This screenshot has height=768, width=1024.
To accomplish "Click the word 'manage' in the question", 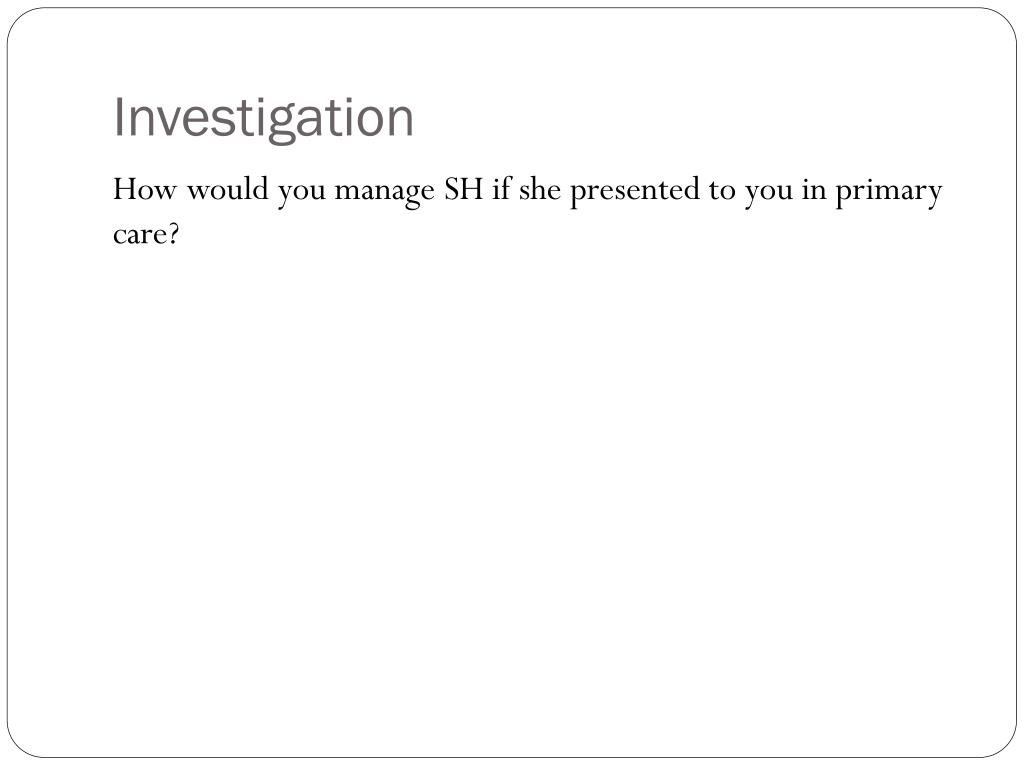I will tap(384, 193).
